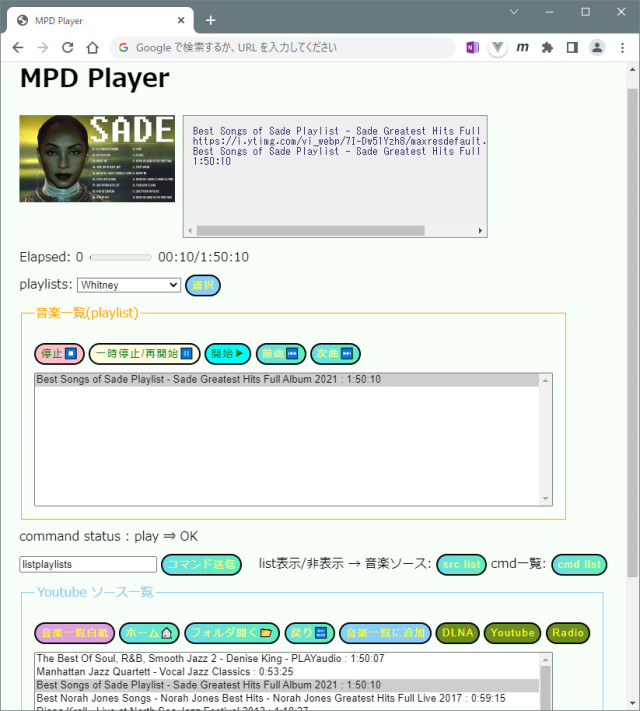Start playback with 開始 button
Viewport: 640px width, 711px height.
coord(228,354)
